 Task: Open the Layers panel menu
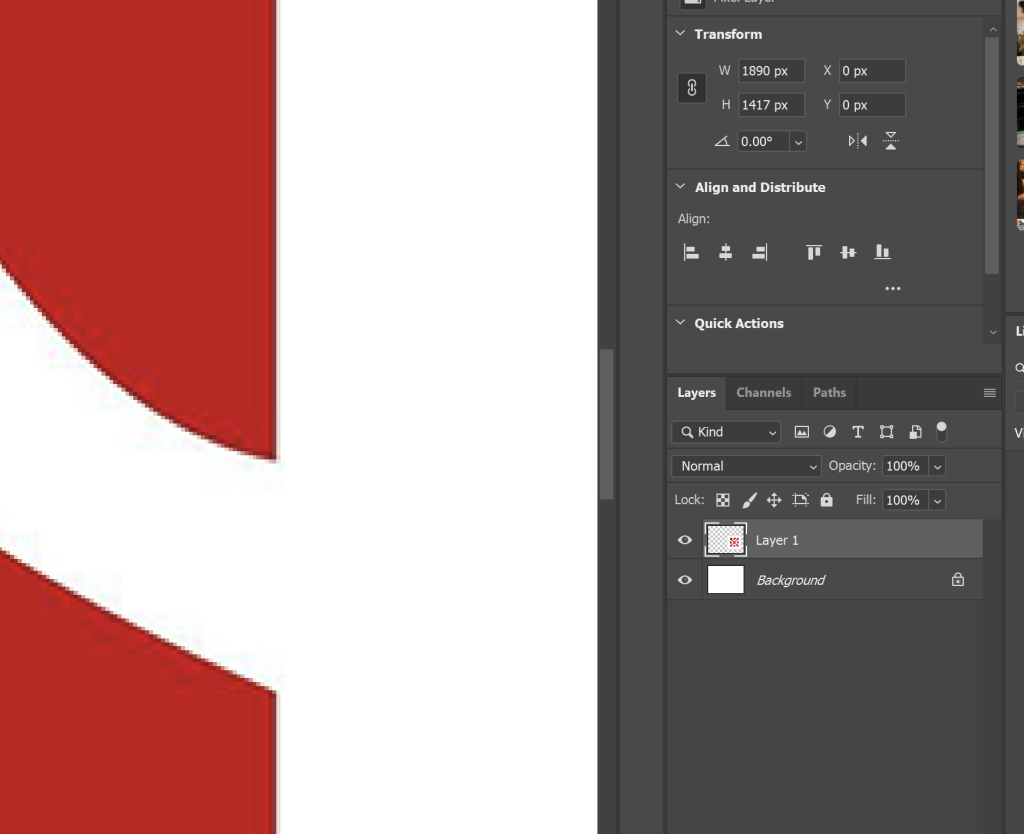click(x=989, y=393)
